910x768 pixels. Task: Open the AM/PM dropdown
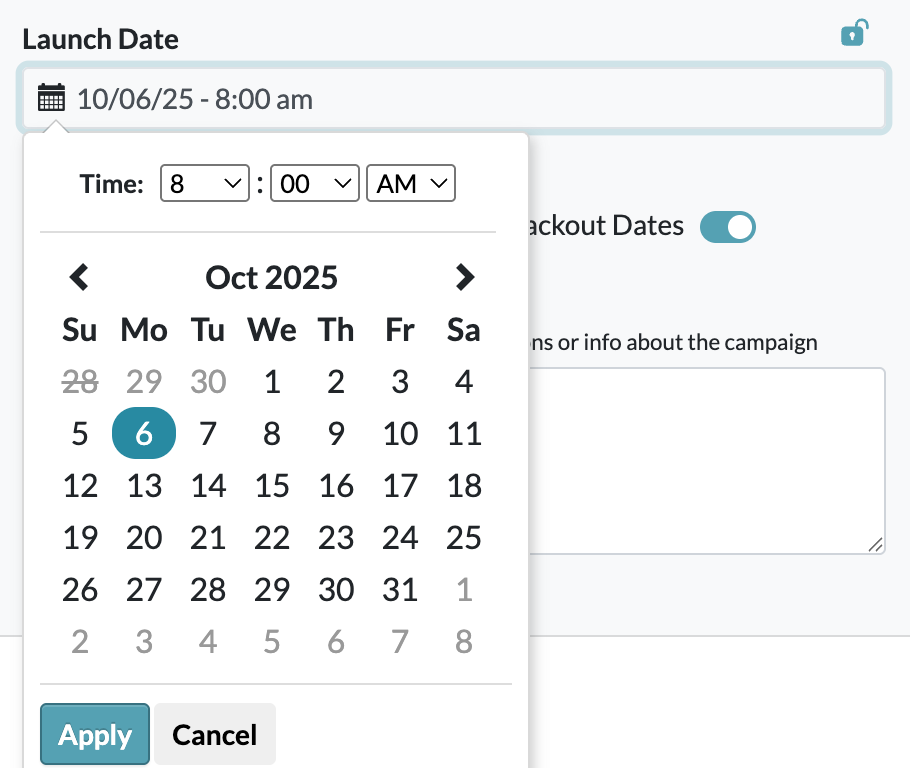[x=411, y=184]
